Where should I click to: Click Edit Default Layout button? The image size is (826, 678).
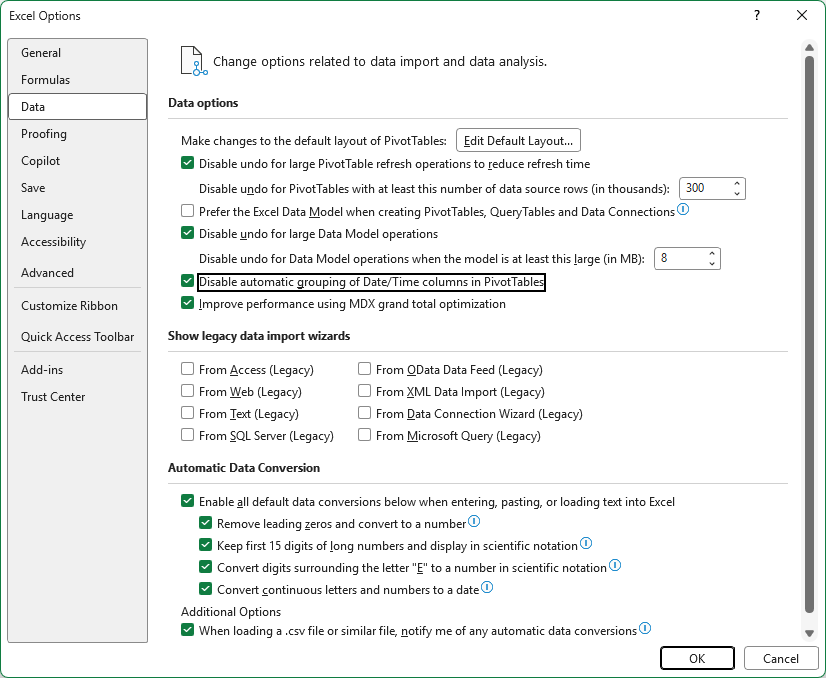(x=518, y=141)
